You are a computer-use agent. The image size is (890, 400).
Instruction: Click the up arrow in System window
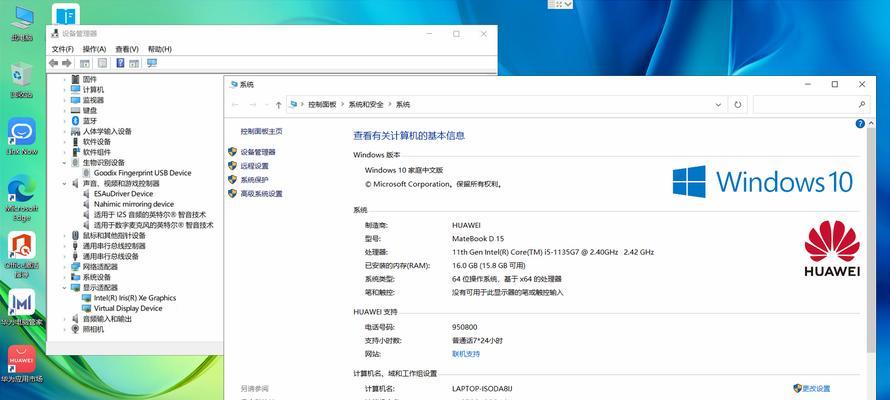[x=278, y=105]
